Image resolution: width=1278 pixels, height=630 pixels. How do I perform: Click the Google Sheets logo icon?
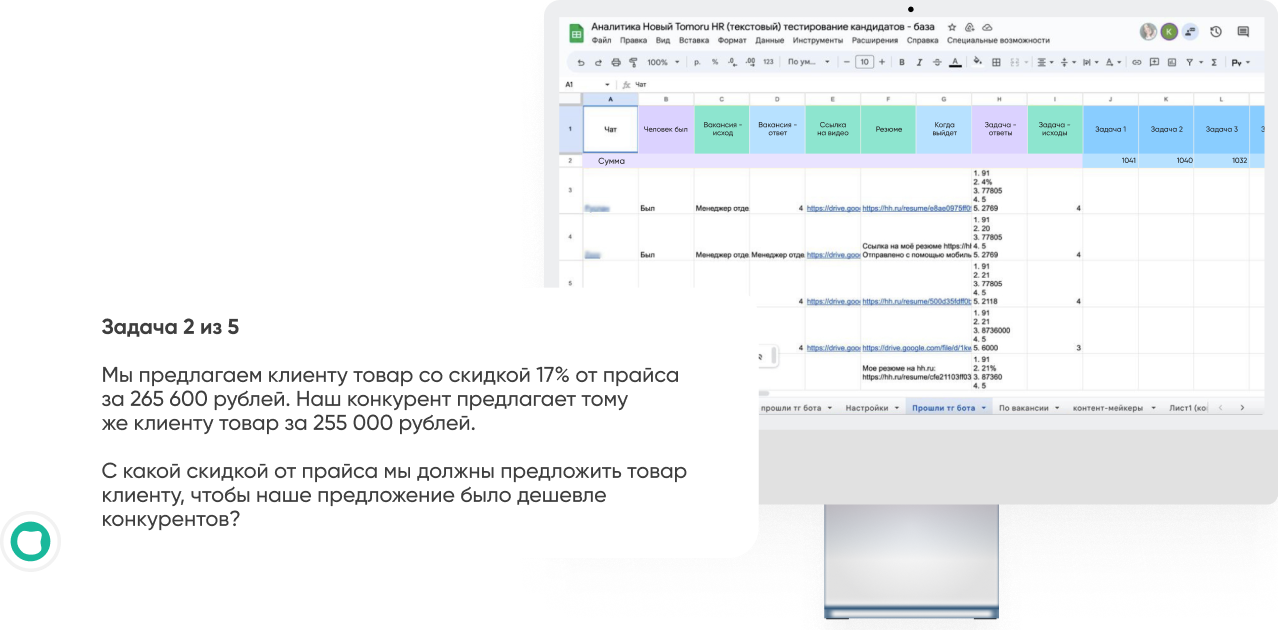point(576,33)
